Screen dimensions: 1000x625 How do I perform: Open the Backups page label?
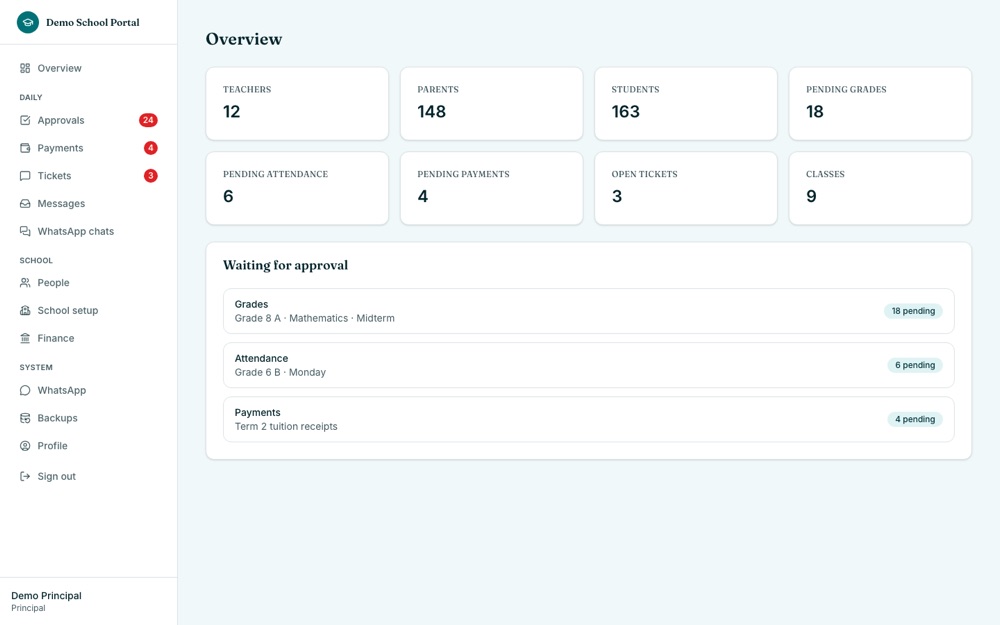(x=57, y=418)
